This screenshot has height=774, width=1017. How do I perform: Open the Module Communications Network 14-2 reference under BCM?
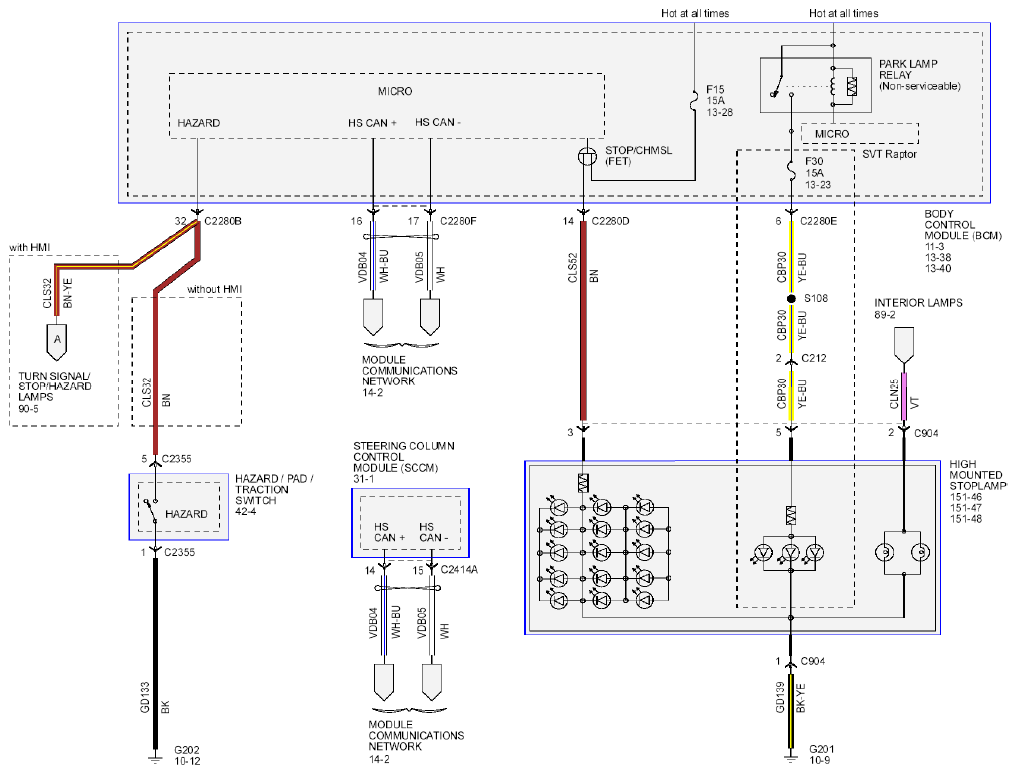[x=409, y=376]
